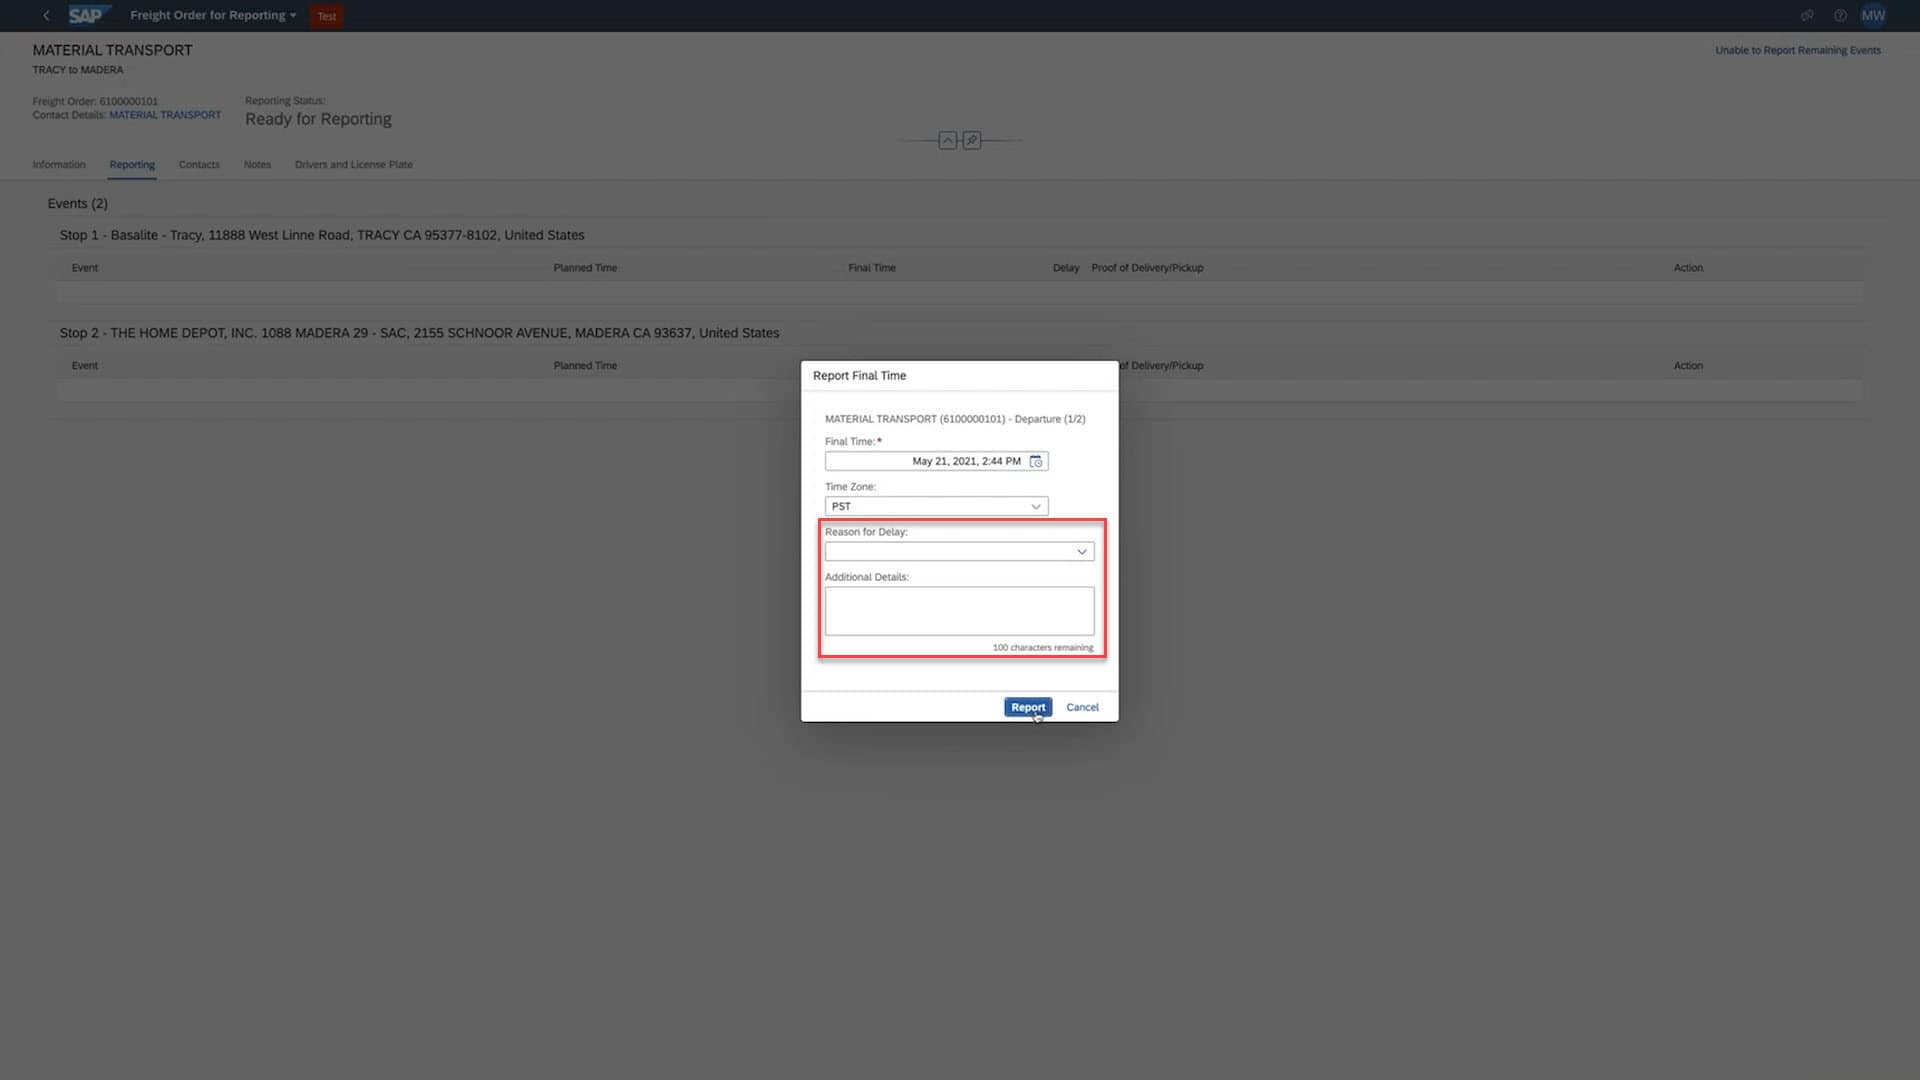Image resolution: width=1920 pixels, height=1080 pixels.
Task: Click Unable to Report Remaining Events link
Action: pyautogui.click(x=1798, y=50)
